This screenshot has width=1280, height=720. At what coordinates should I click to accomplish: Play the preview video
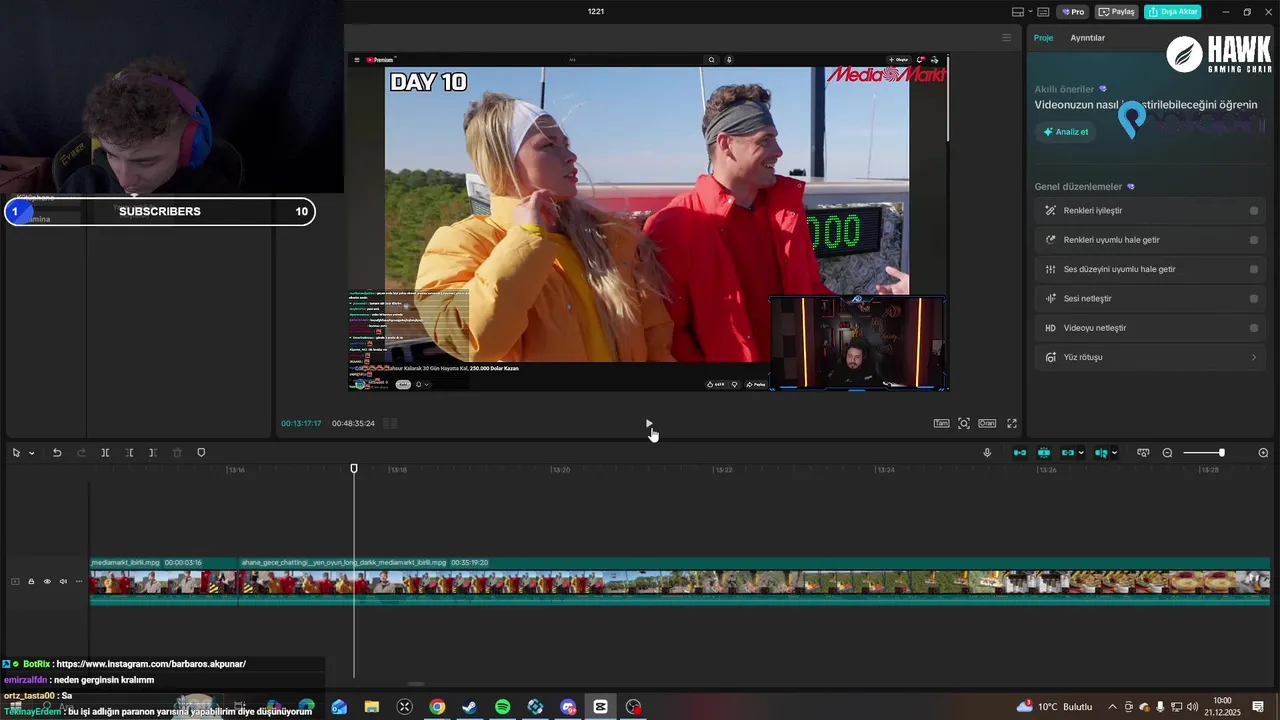(x=648, y=424)
